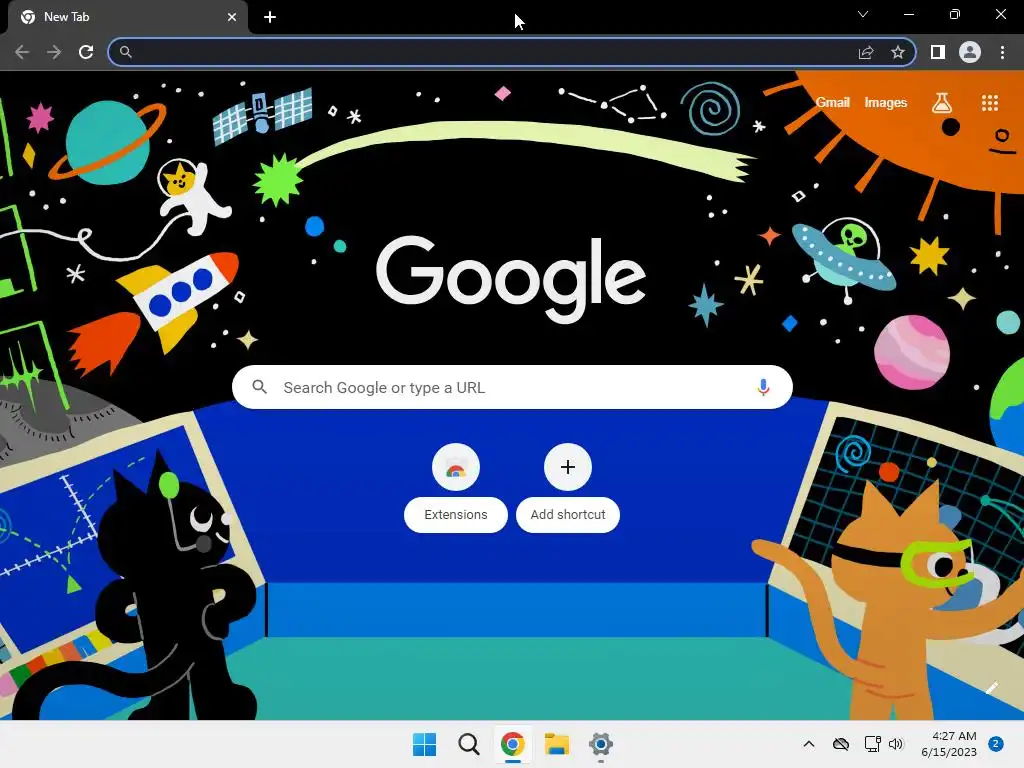Click the magnifier in the Google search box
The image size is (1024, 768).
[x=259, y=387]
